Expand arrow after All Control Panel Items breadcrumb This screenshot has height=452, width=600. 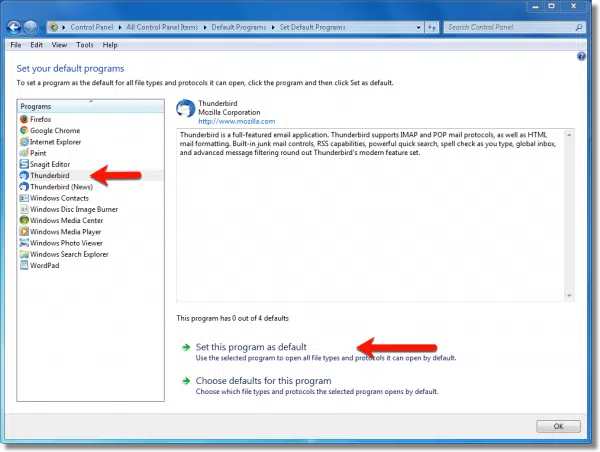click(x=205, y=28)
